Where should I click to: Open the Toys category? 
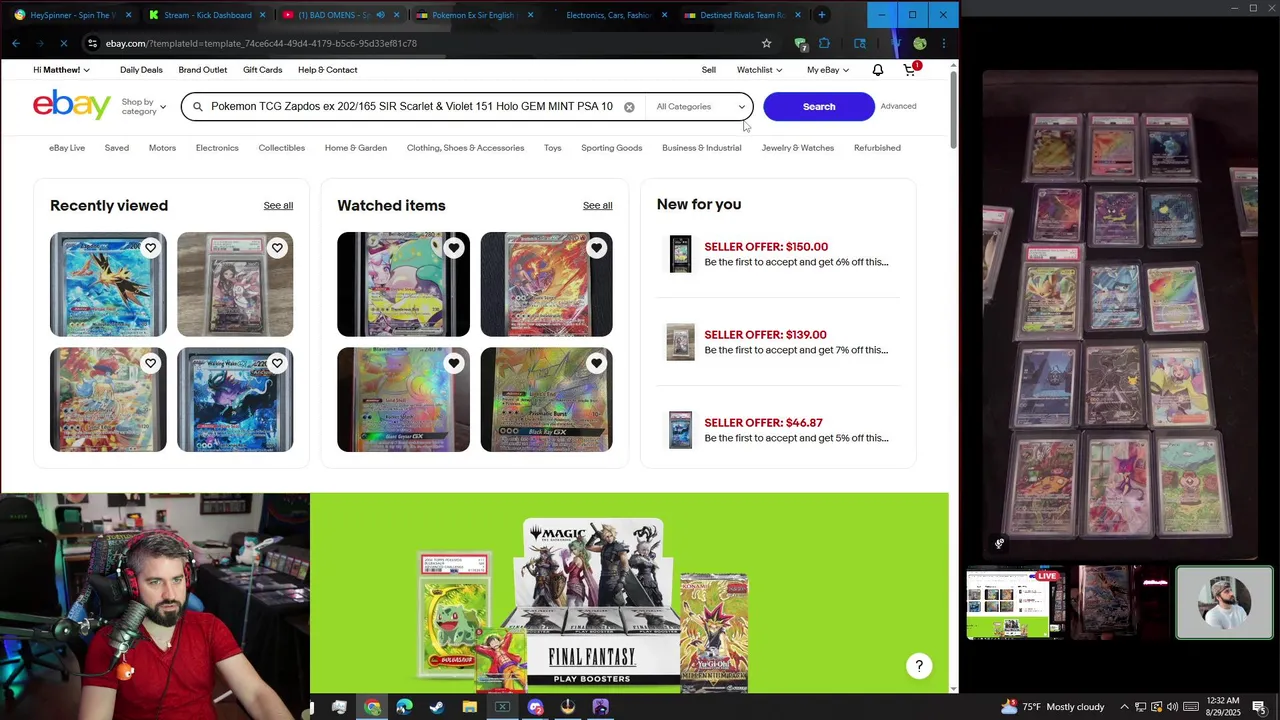553,148
